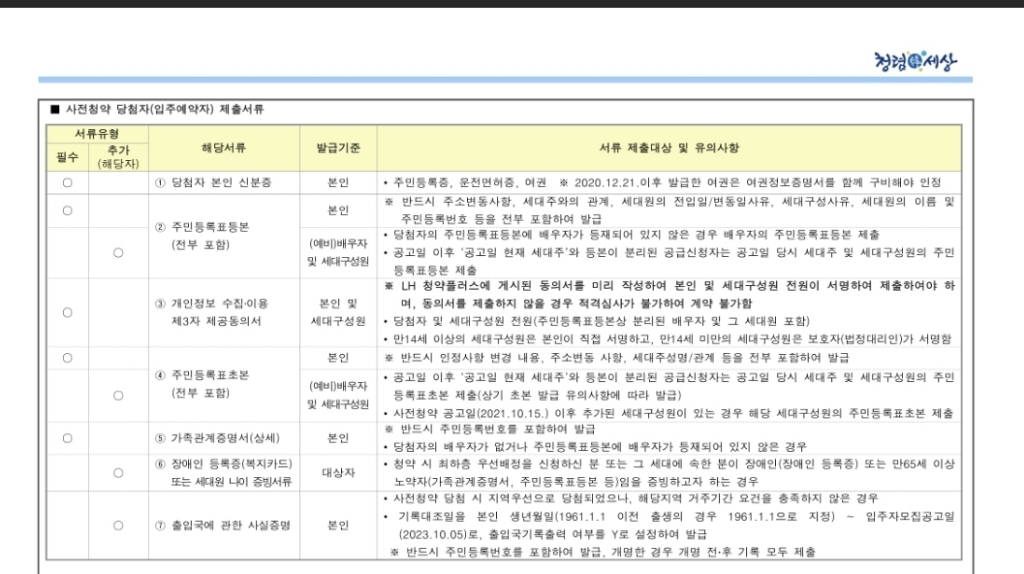Select required circle for 가족관계증명서(상세)

(67, 438)
